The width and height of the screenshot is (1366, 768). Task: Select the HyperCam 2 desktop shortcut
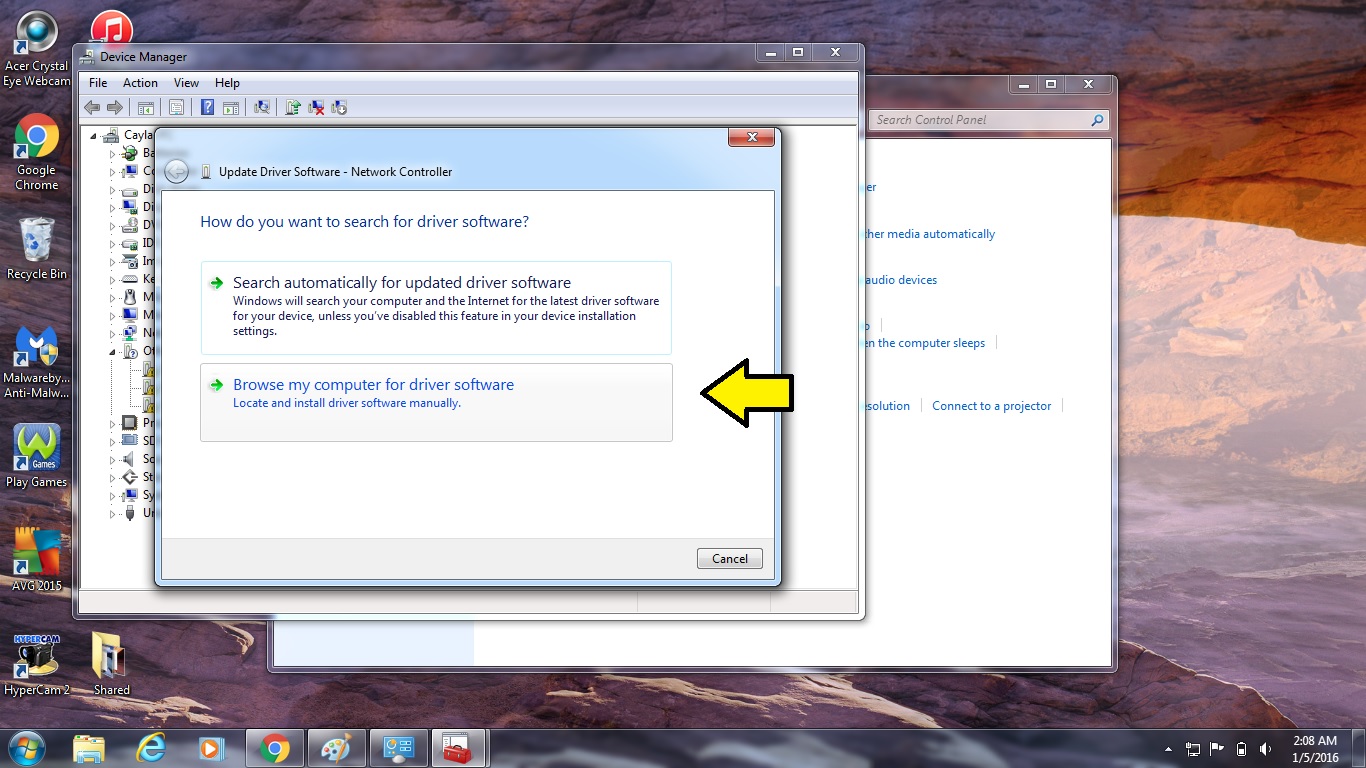point(37,664)
